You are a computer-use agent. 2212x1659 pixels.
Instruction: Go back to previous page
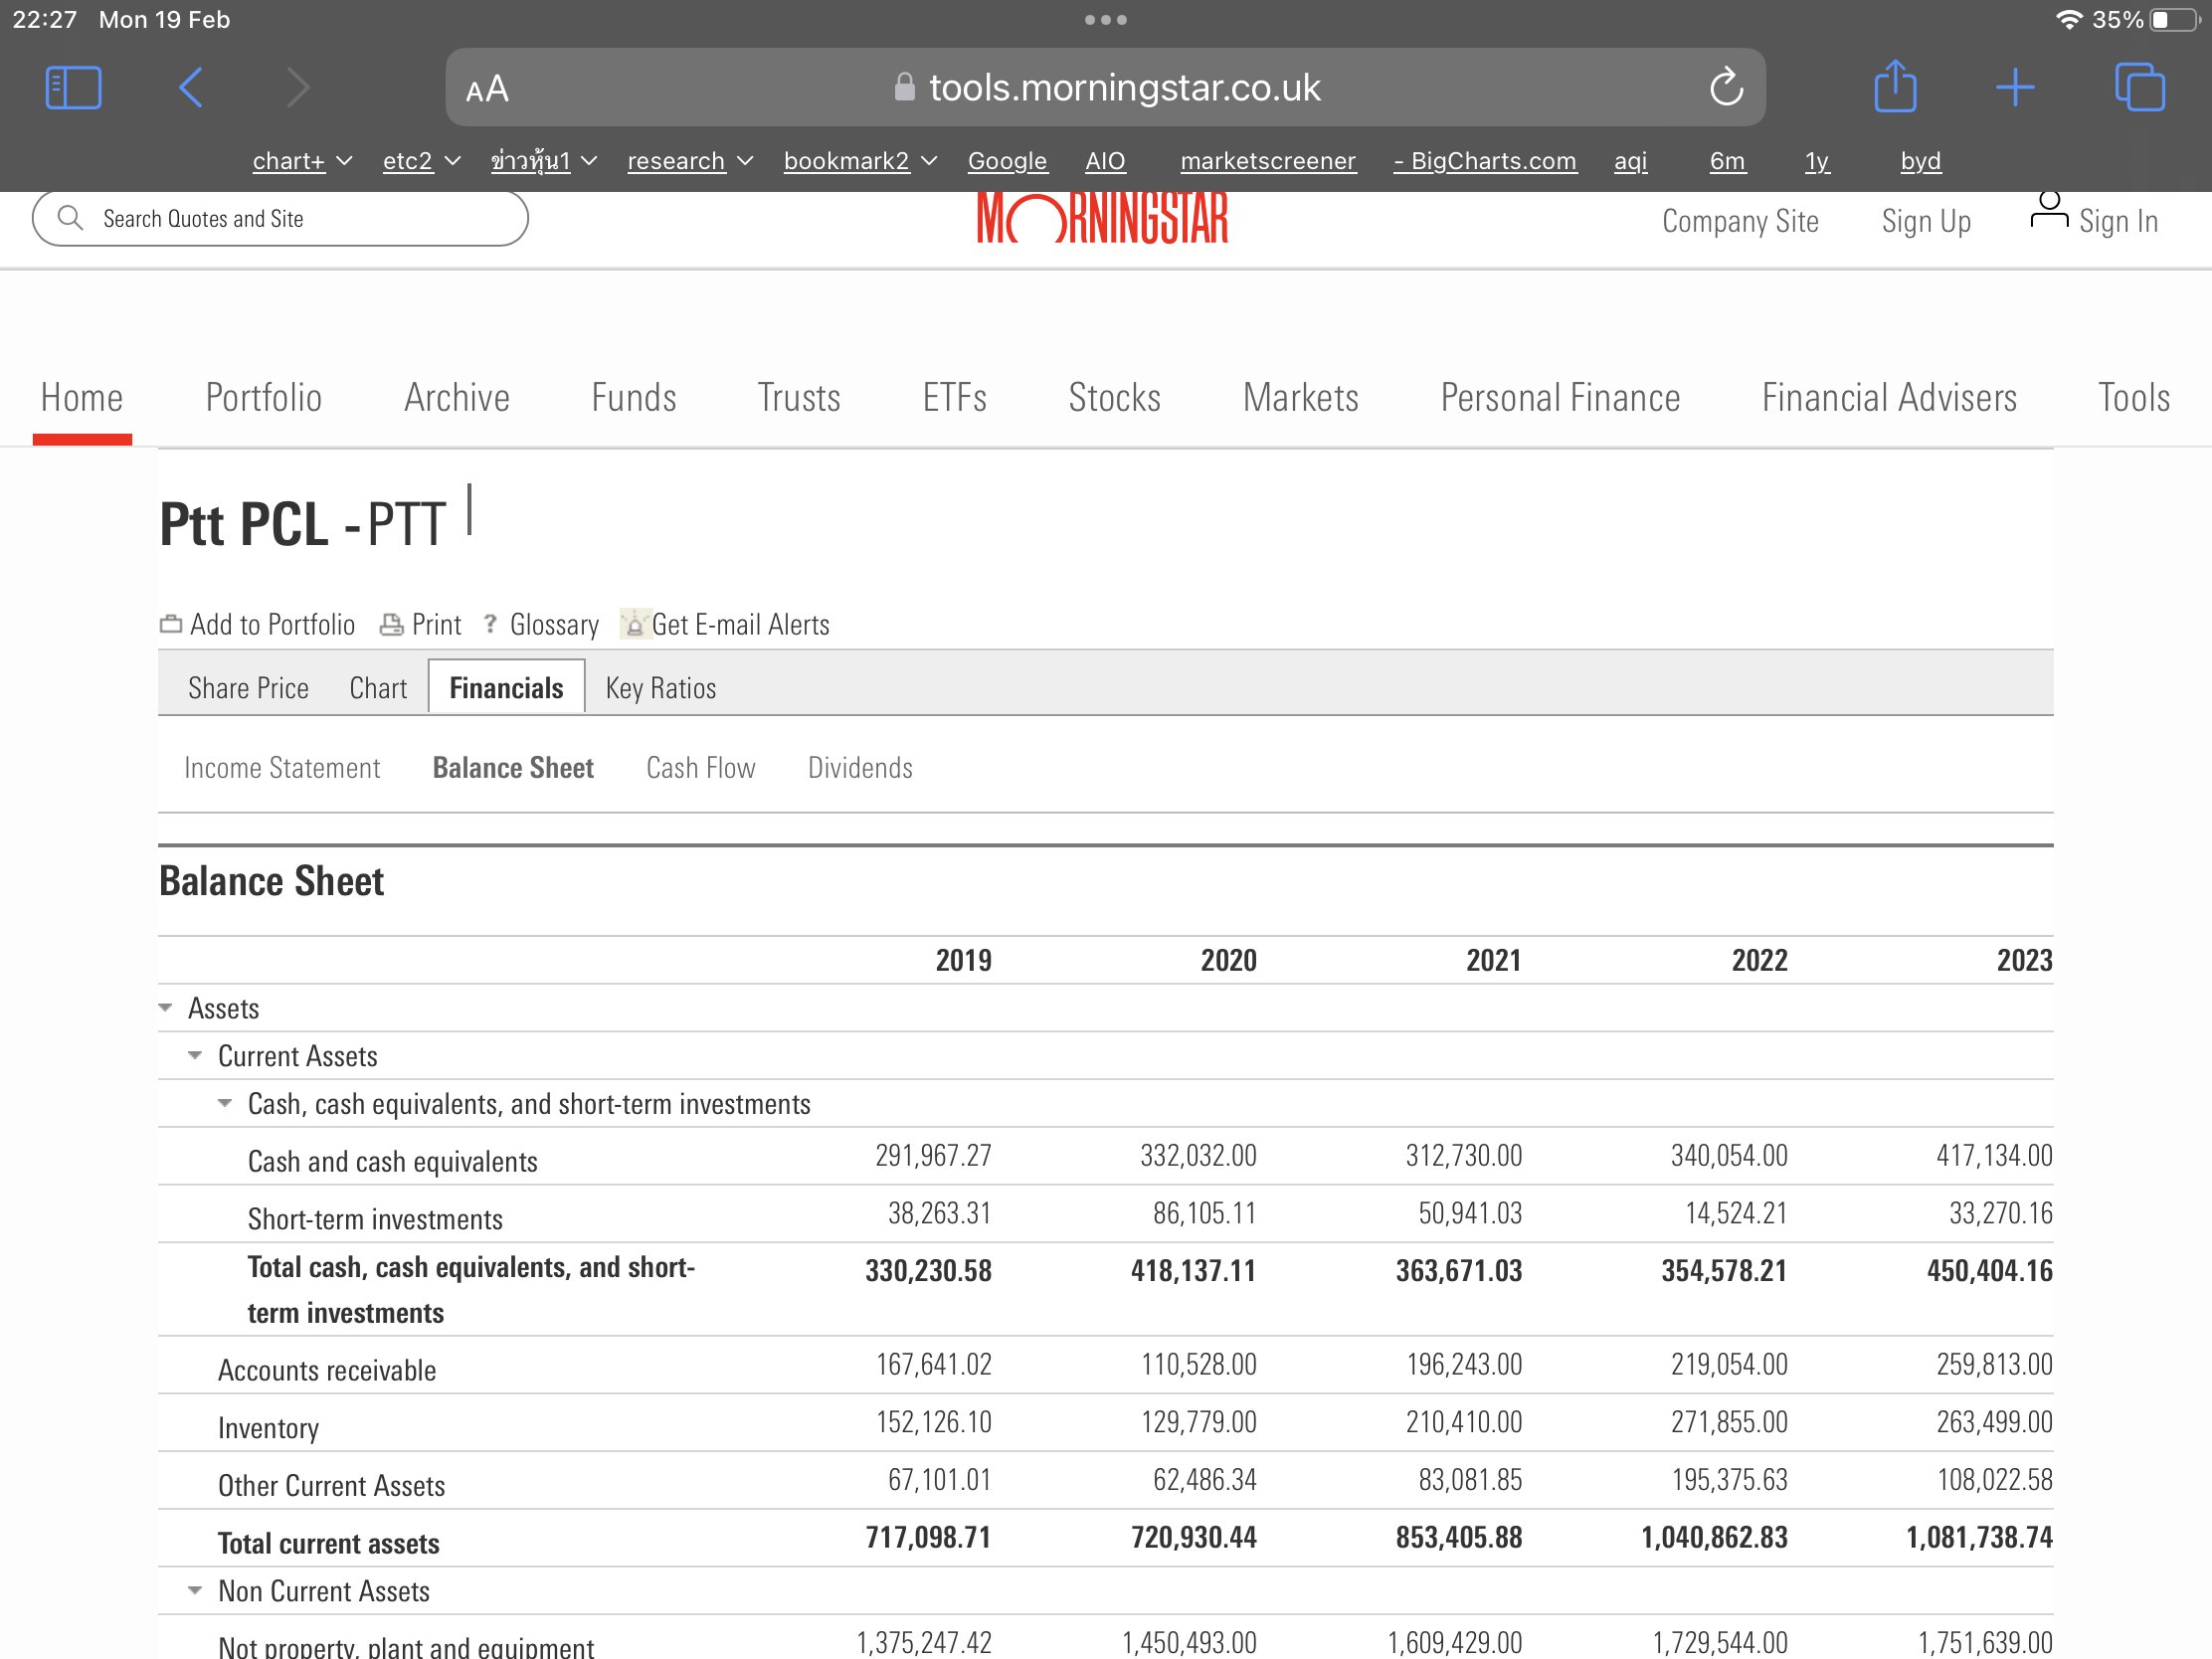point(190,88)
